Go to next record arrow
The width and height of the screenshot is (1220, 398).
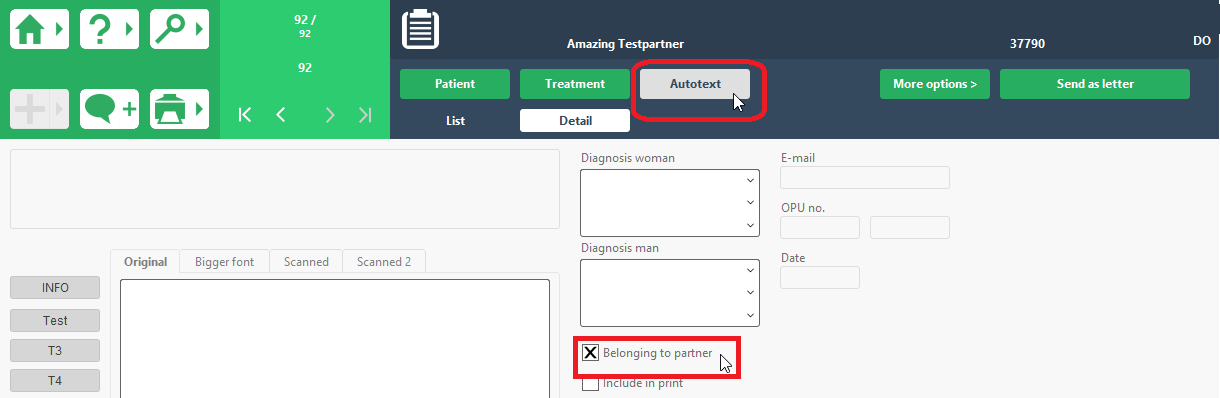pos(330,115)
